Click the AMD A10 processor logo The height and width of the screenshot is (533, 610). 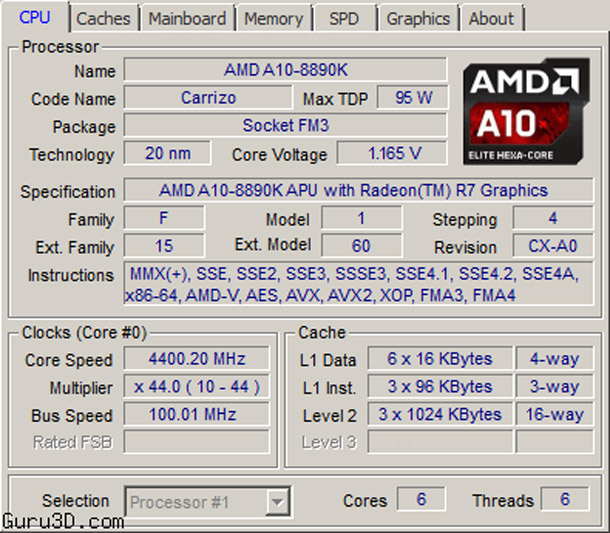click(x=527, y=112)
